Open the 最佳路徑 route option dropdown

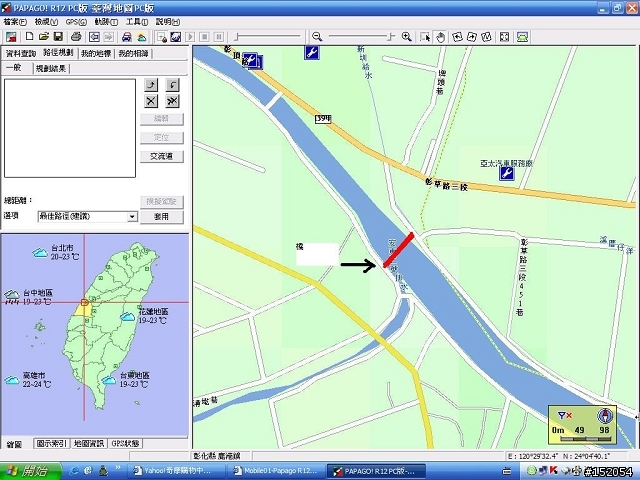point(132,217)
